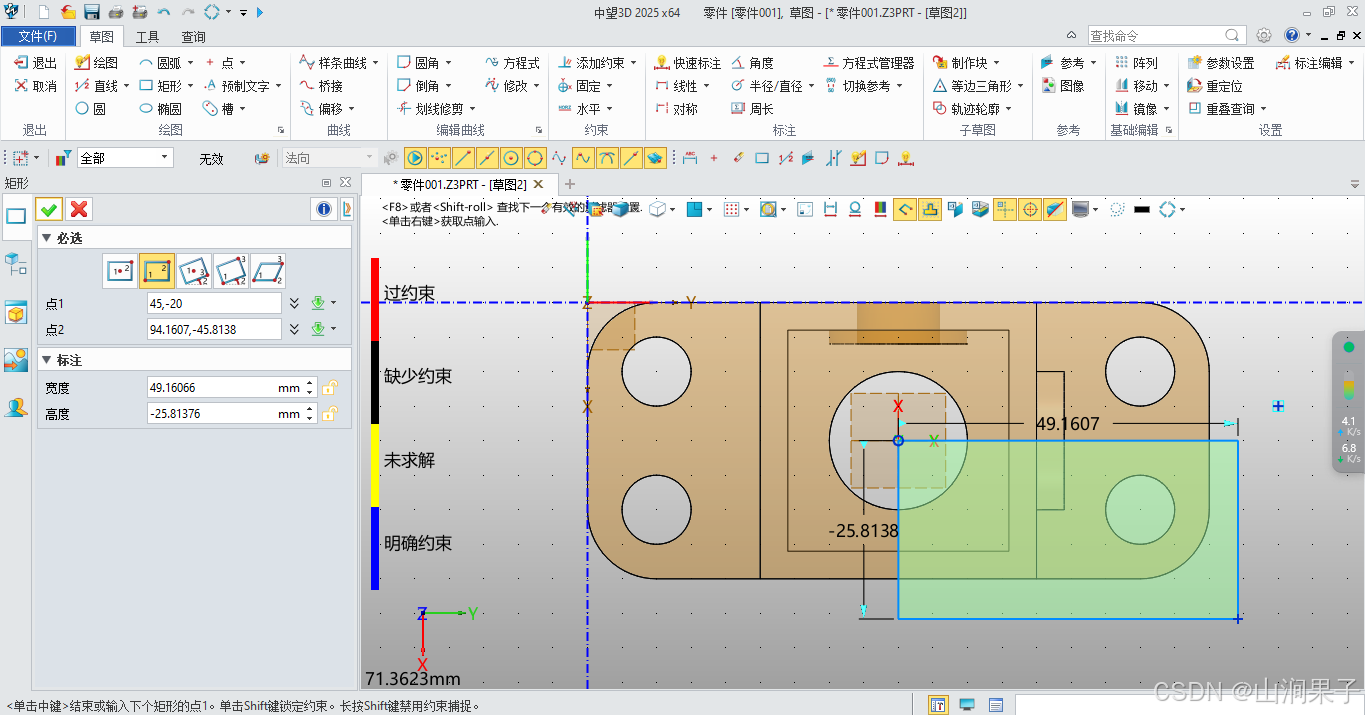Toggle the lock beside the 高度 field
1365x715 pixels.
point(328,414)
